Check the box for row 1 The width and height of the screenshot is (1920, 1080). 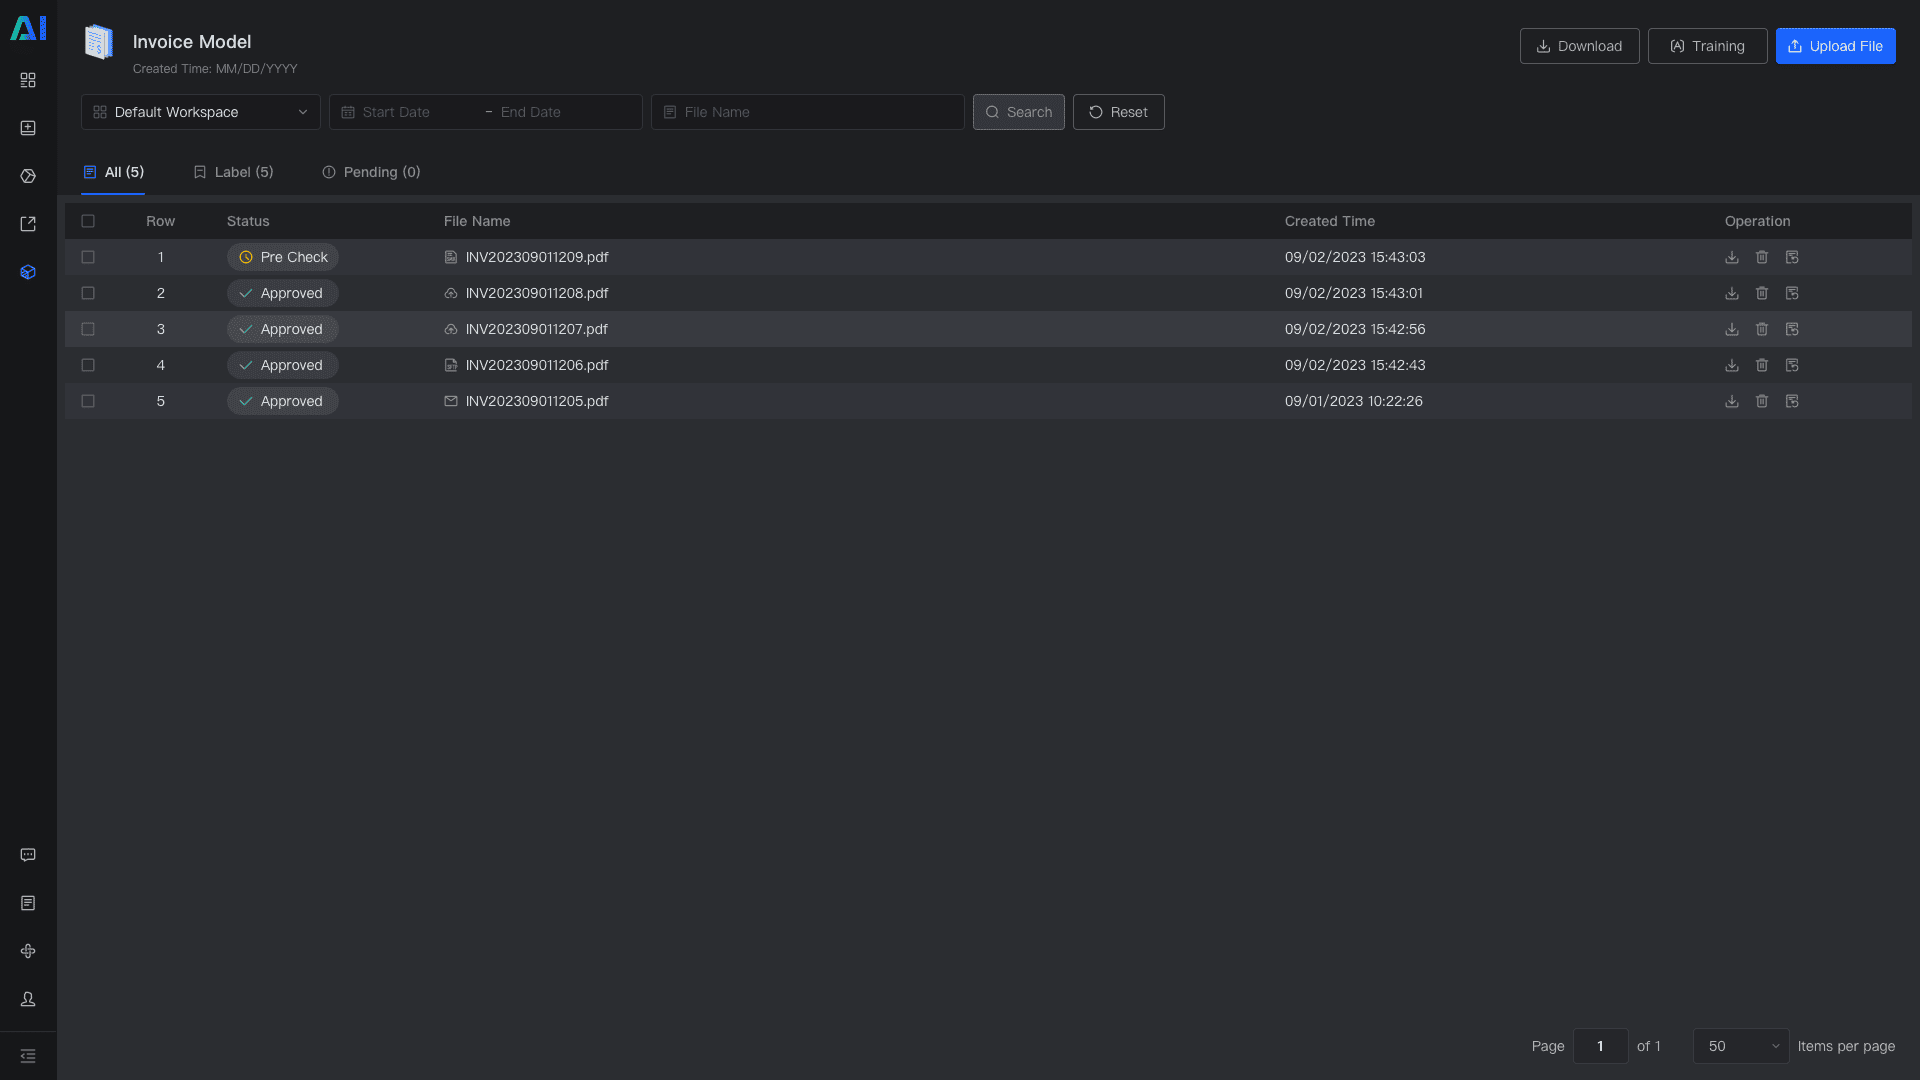coord(88,257)
